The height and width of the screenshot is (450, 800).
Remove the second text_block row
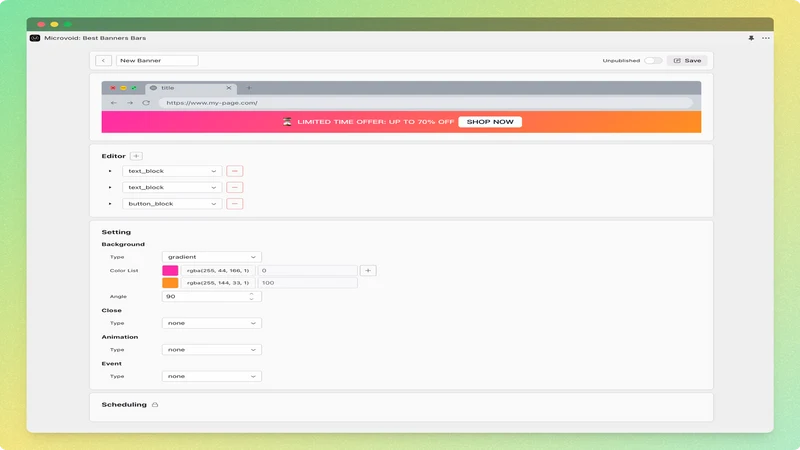235,188
